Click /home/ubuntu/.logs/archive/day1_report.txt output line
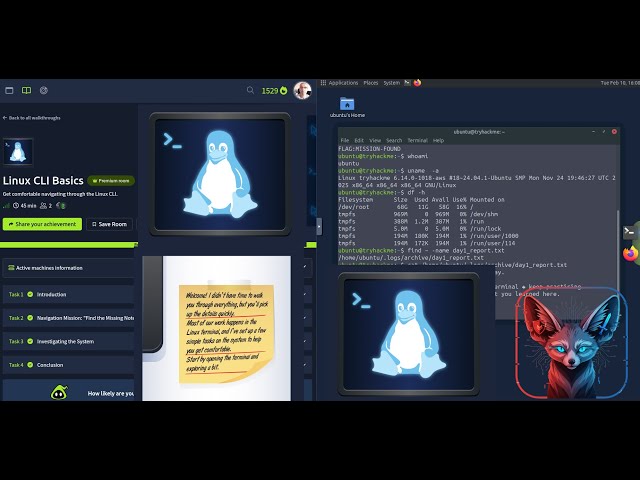 pos(411,258)
